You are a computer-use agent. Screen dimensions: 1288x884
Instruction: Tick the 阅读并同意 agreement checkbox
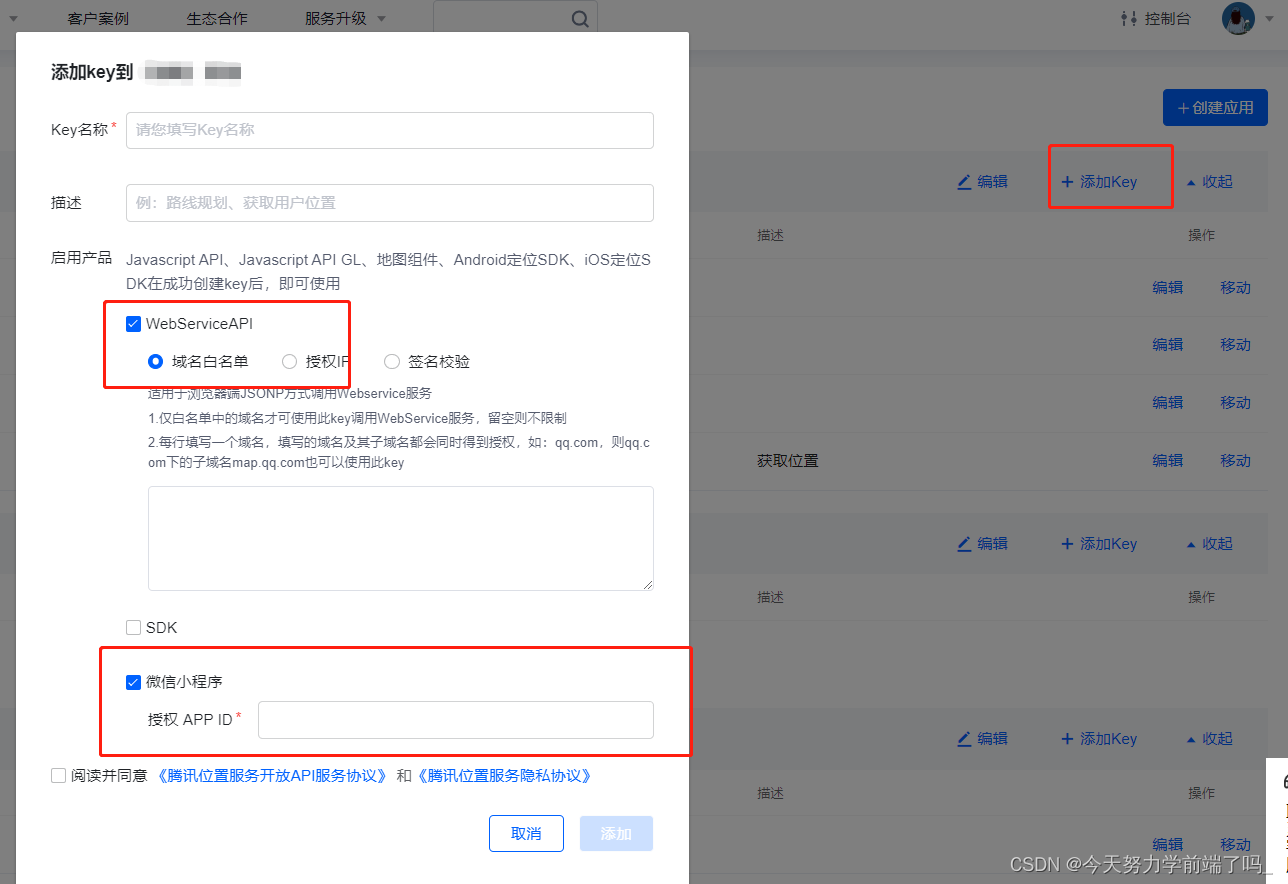58,776
